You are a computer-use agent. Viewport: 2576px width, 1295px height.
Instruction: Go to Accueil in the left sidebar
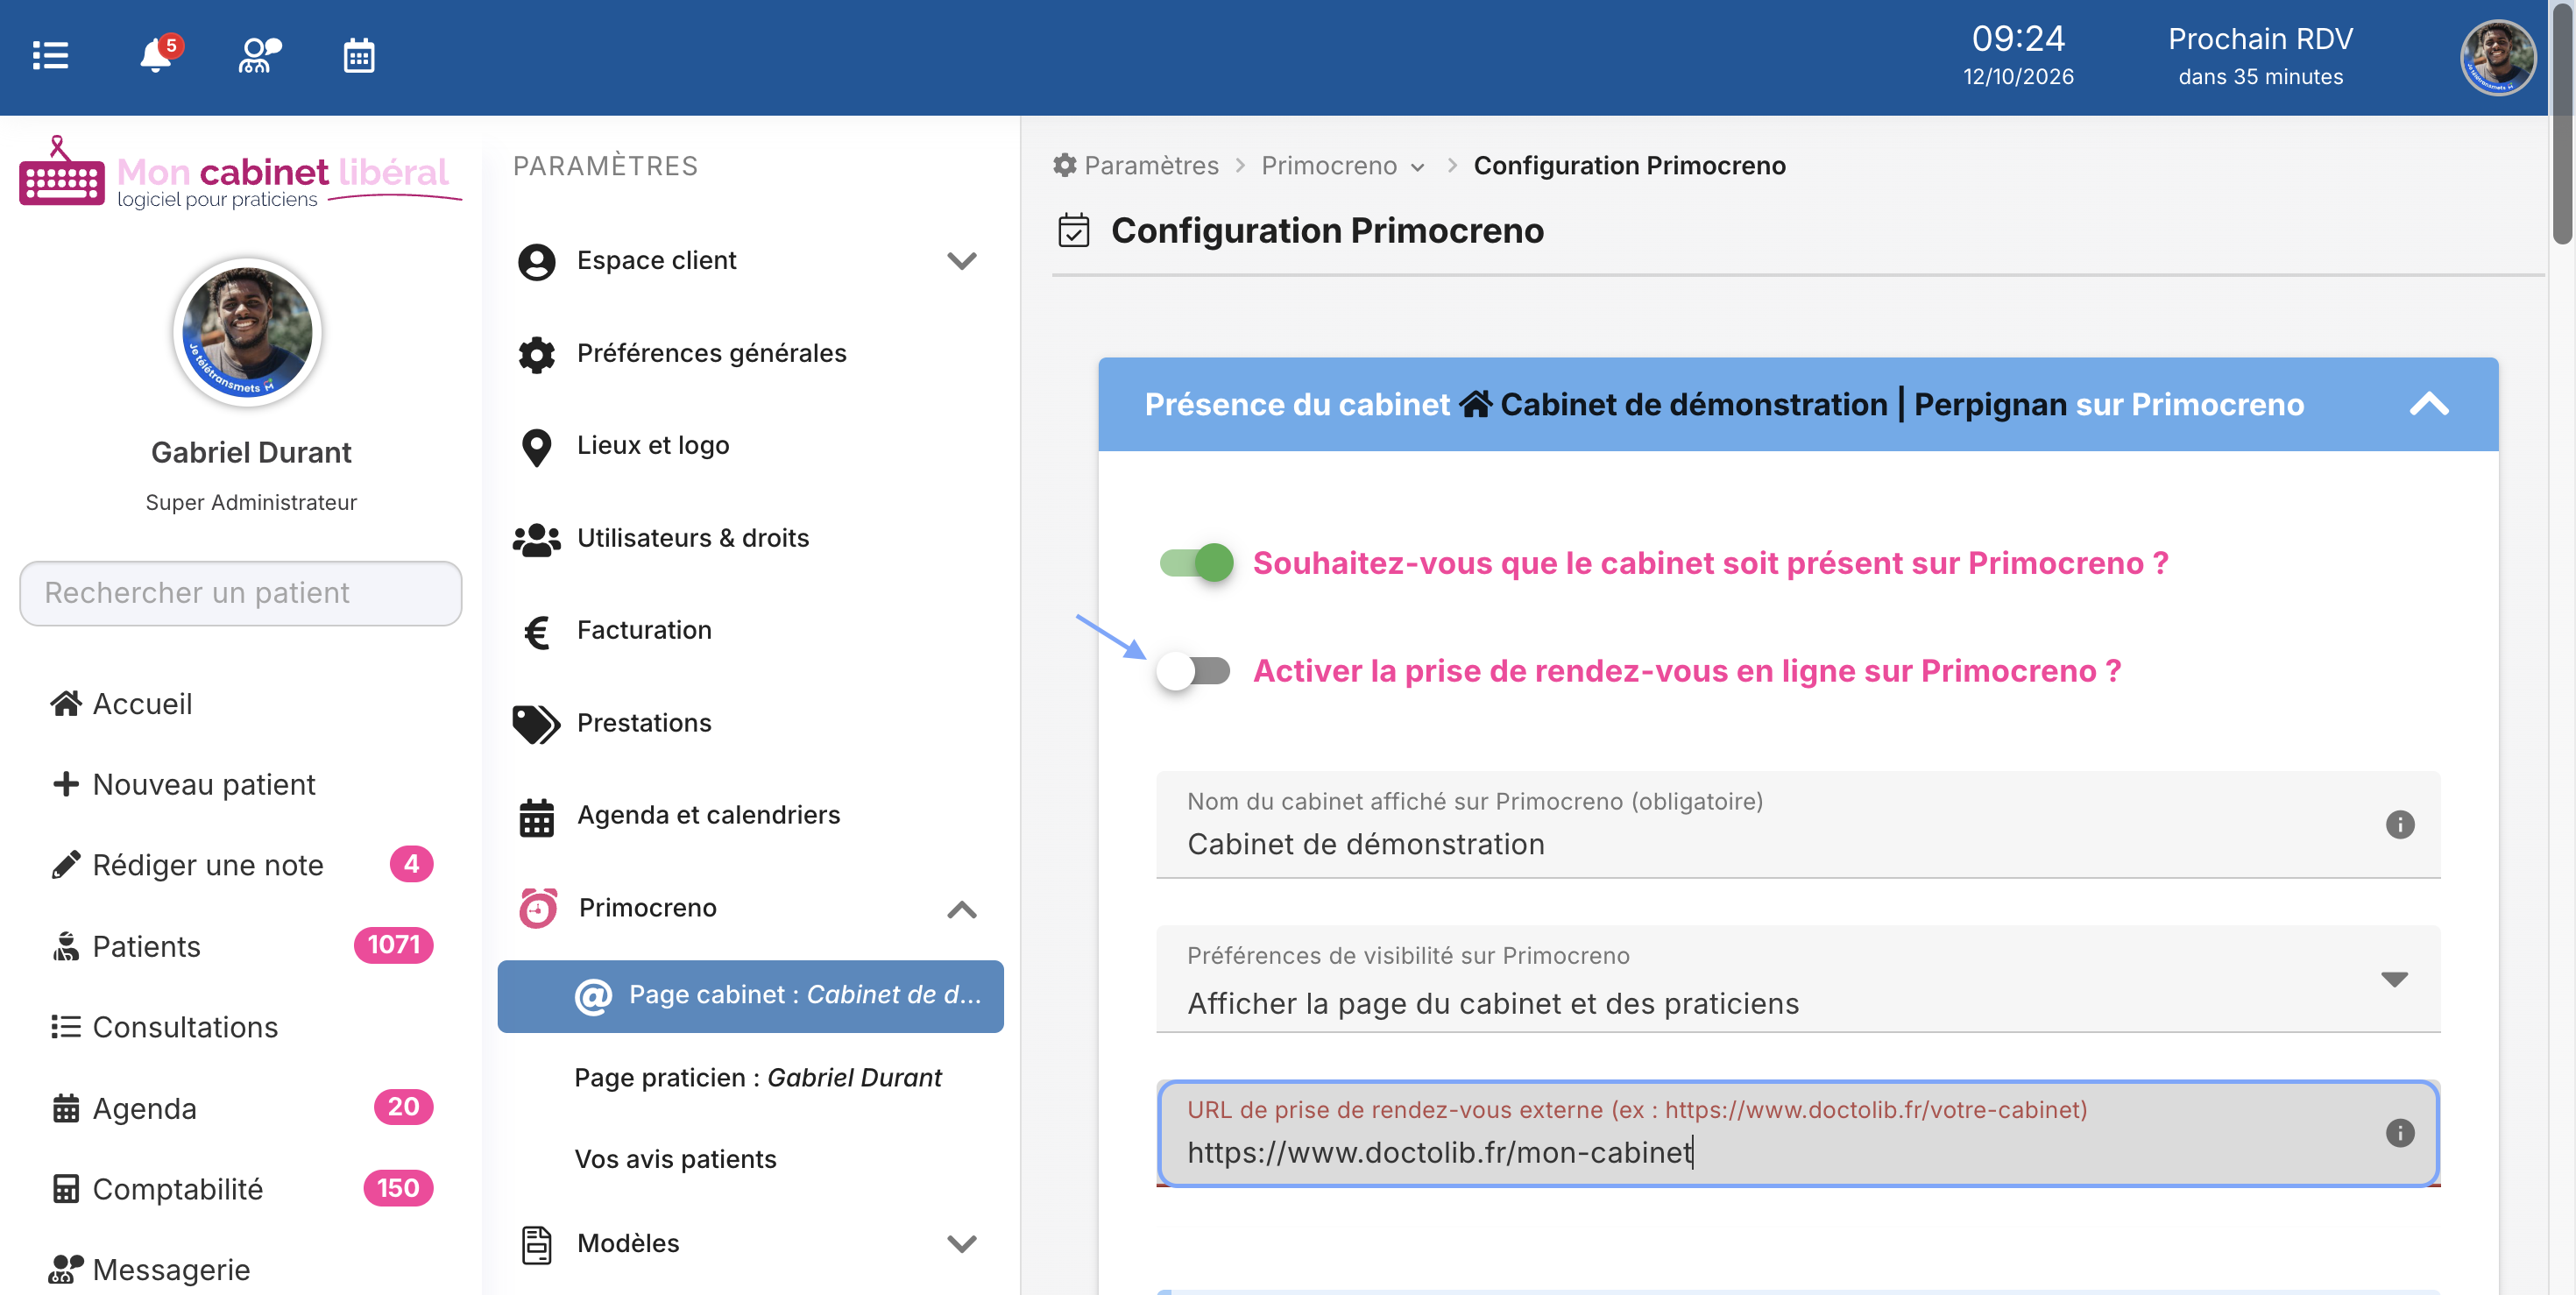122,704
